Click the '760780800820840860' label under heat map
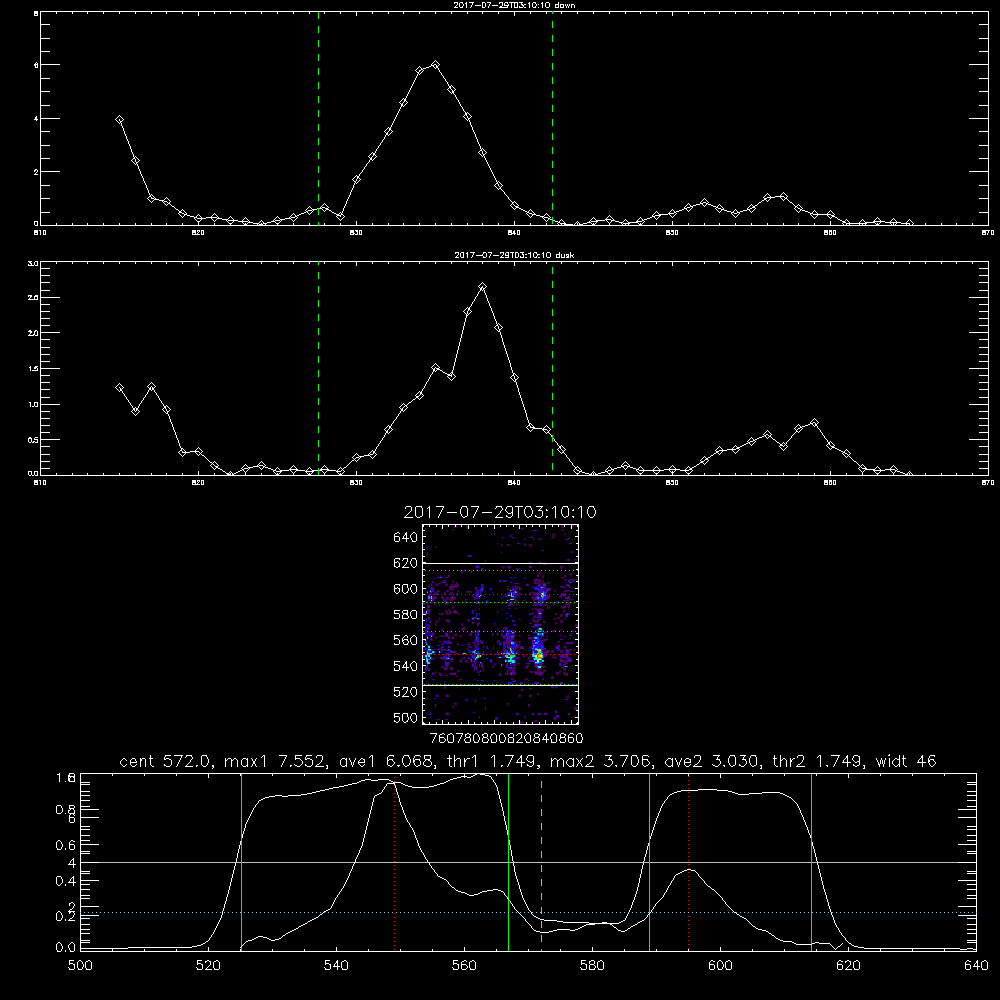The height and width of the screenshot is (1000, 1000). click(x=506, y=738)
